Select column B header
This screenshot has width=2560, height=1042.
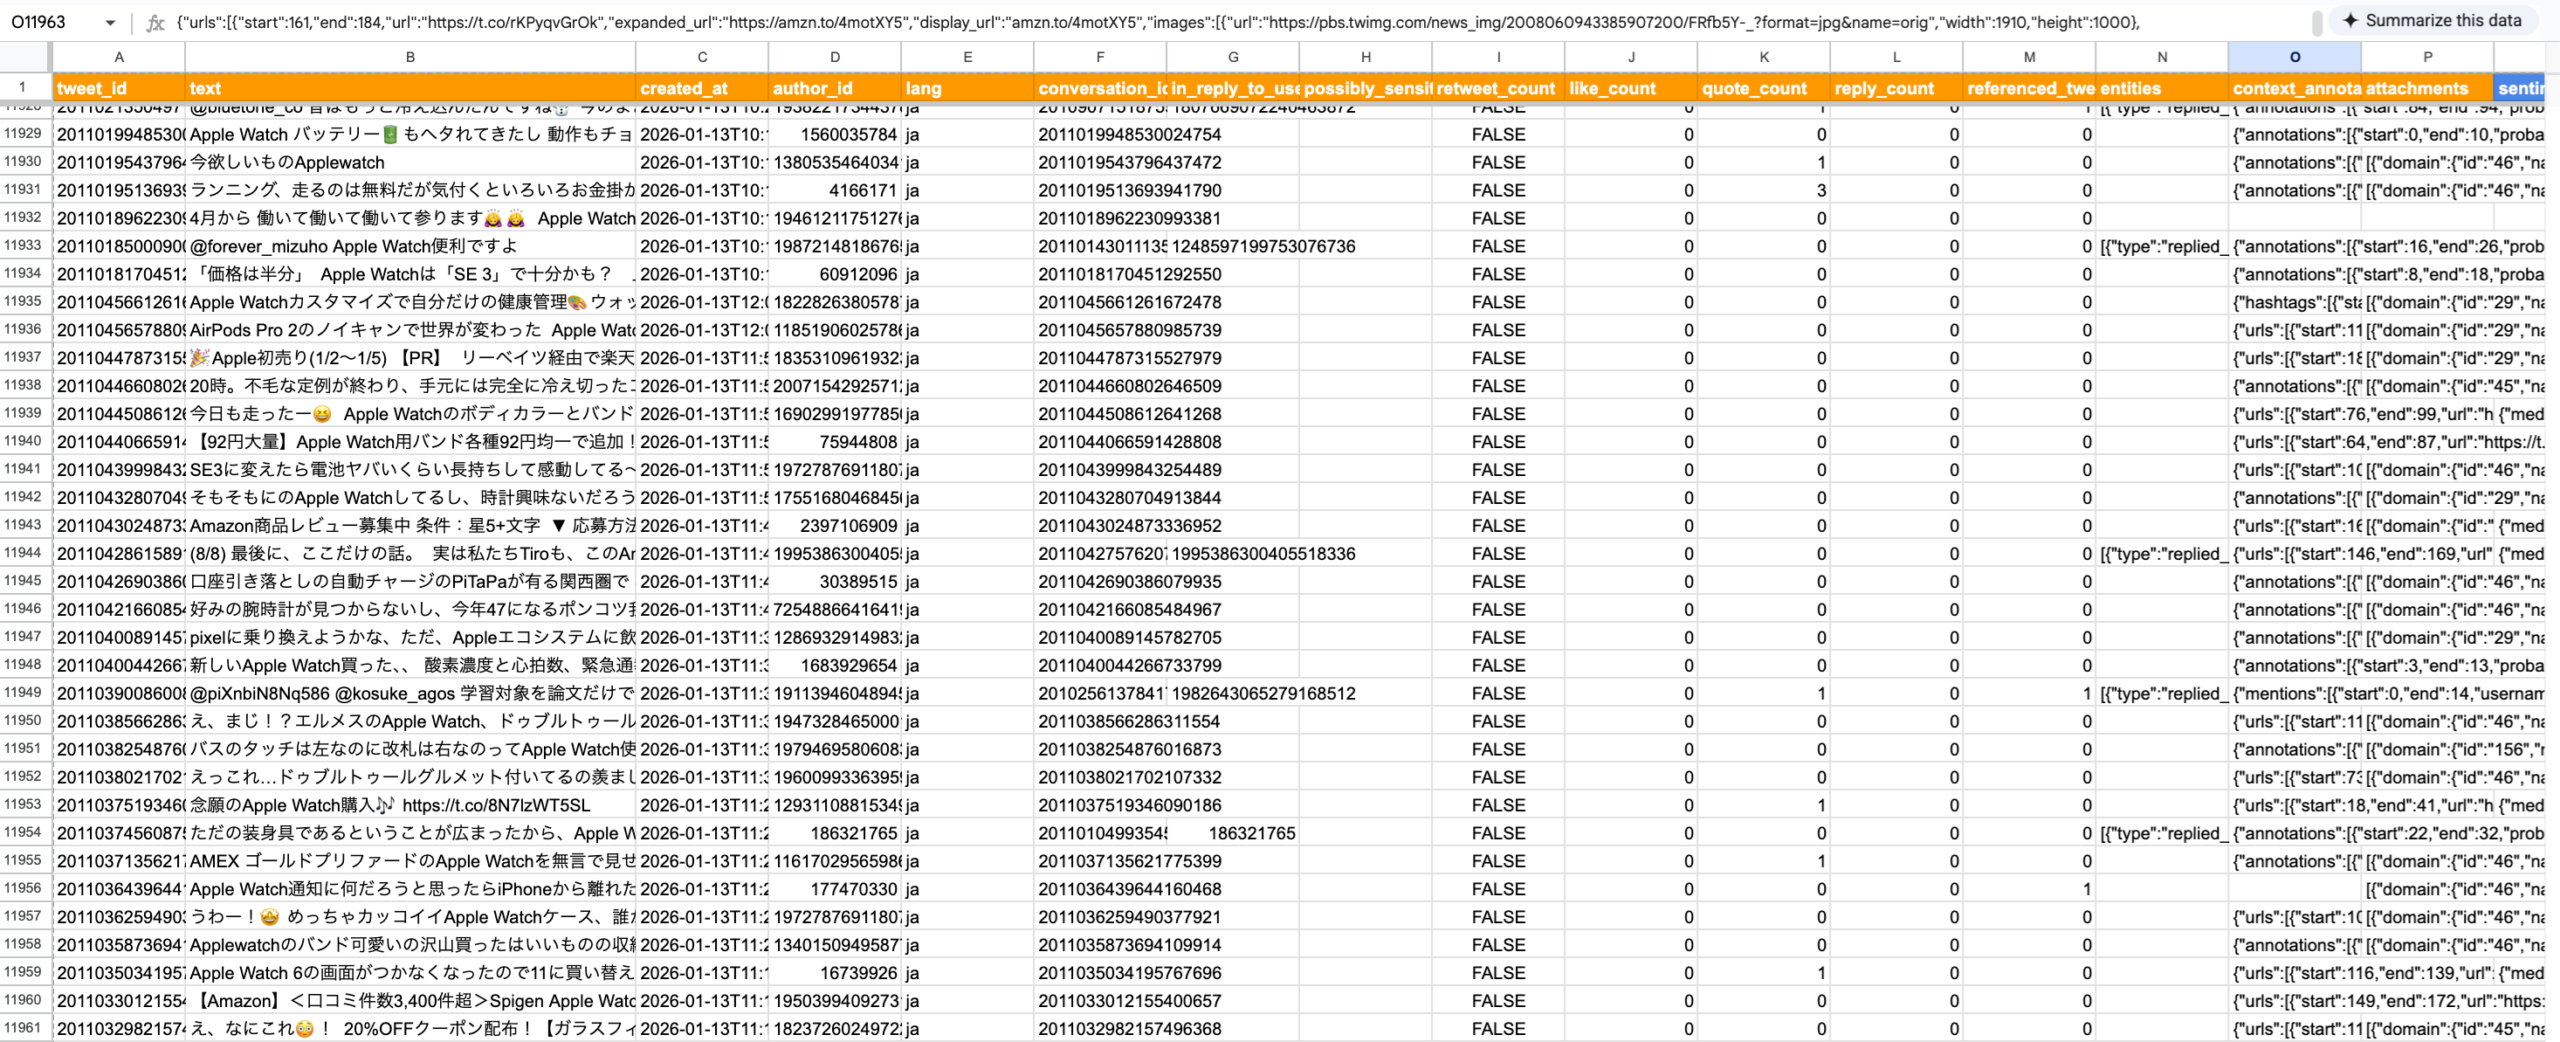coord(410,57)
